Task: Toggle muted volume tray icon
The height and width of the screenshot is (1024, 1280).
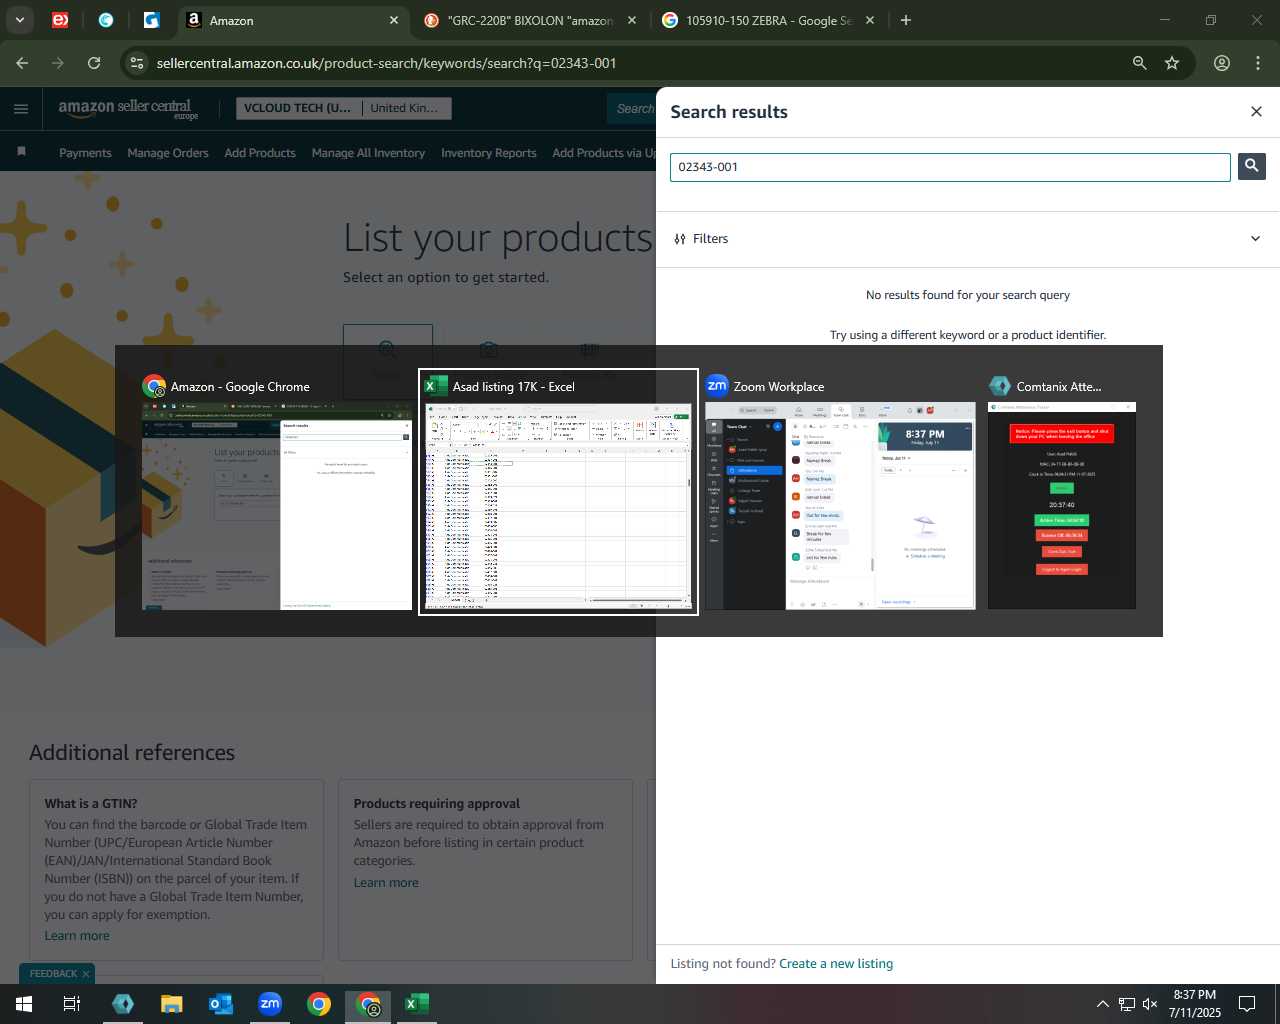Action: 1150,1004
